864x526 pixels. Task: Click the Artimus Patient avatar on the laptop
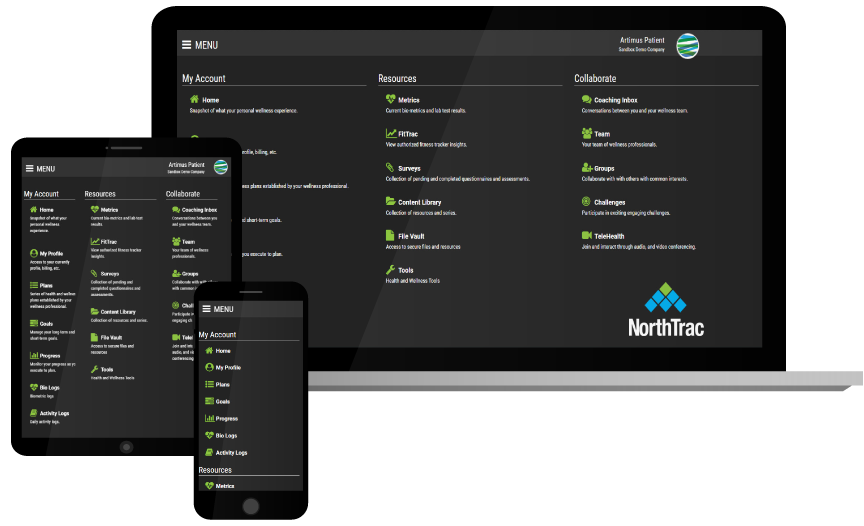(x=688, y=46)
